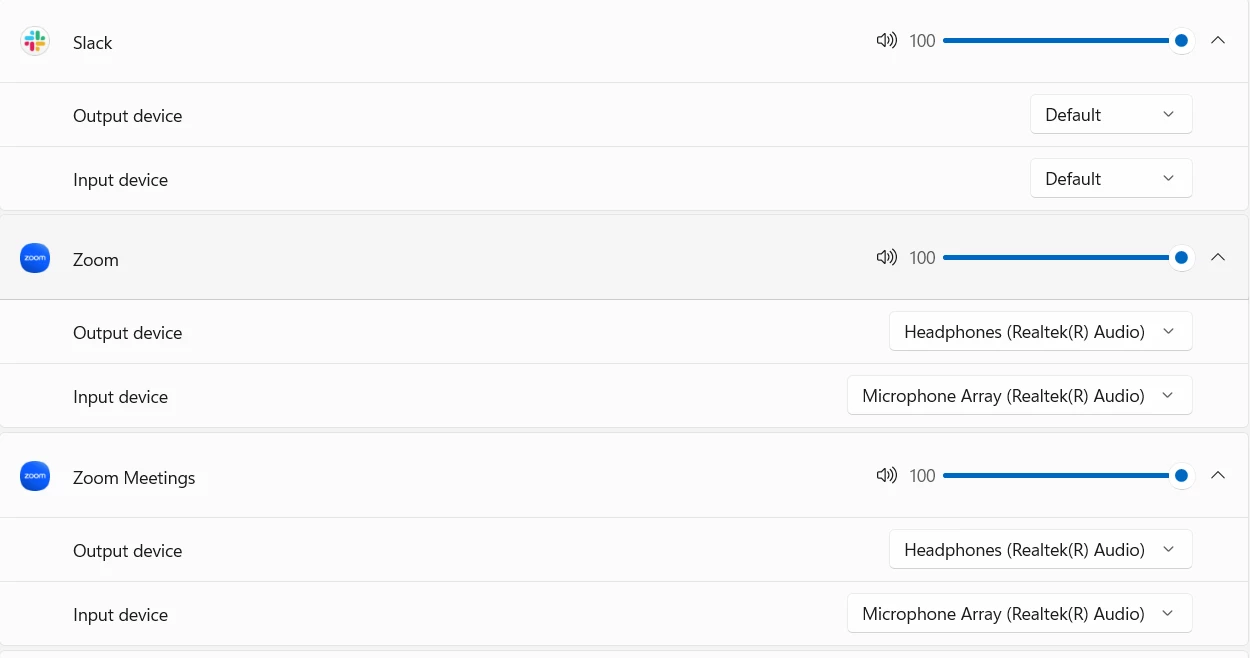This screenshot has width=1250, height=658.
Task: Click Zoom volume value 100
Action: click(922, 258)
